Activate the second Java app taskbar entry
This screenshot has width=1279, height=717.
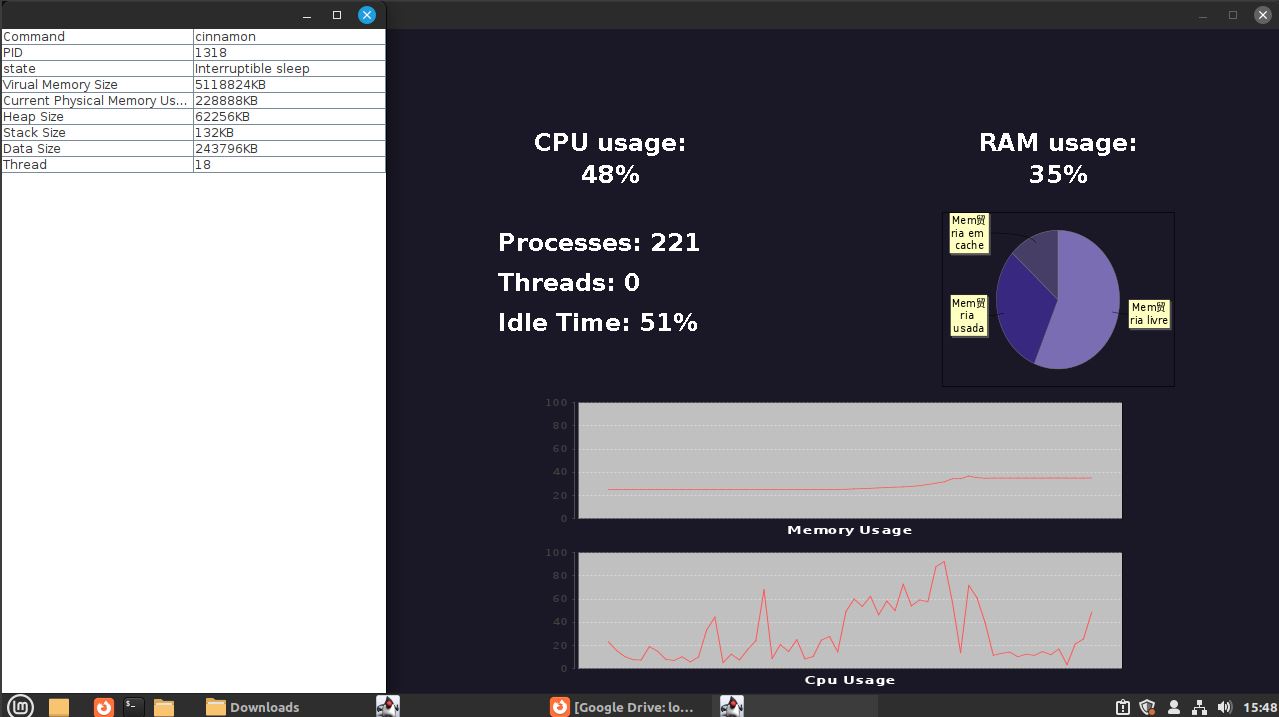(x=731, y=706)
